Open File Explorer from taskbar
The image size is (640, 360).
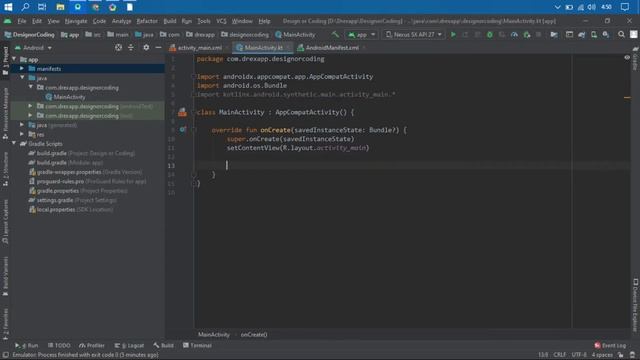60,7
